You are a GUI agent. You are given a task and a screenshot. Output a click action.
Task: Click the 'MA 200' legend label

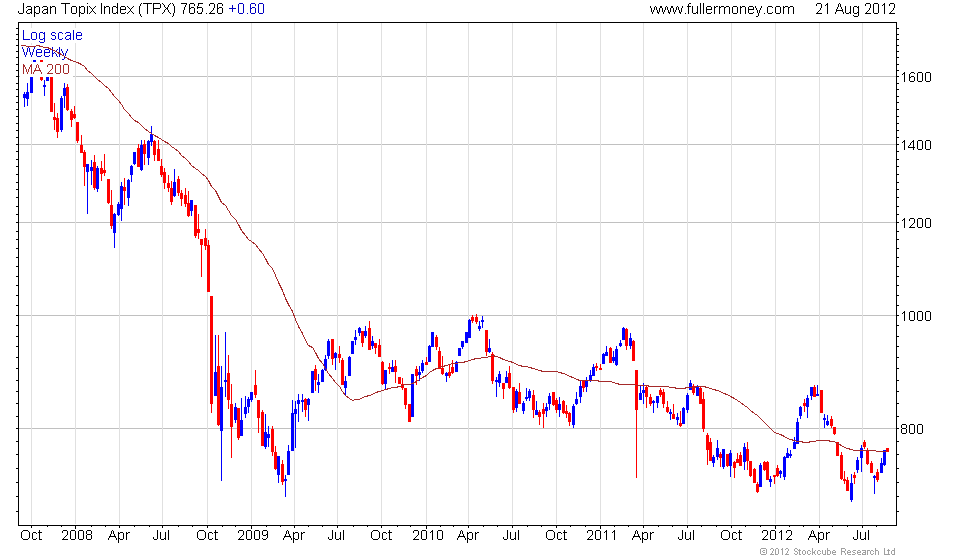[x=46, y=69]
